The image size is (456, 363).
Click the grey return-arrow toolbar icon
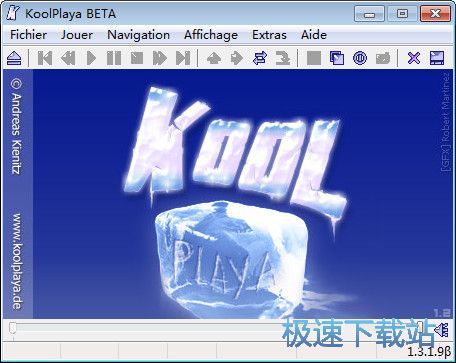coord(283,58)
